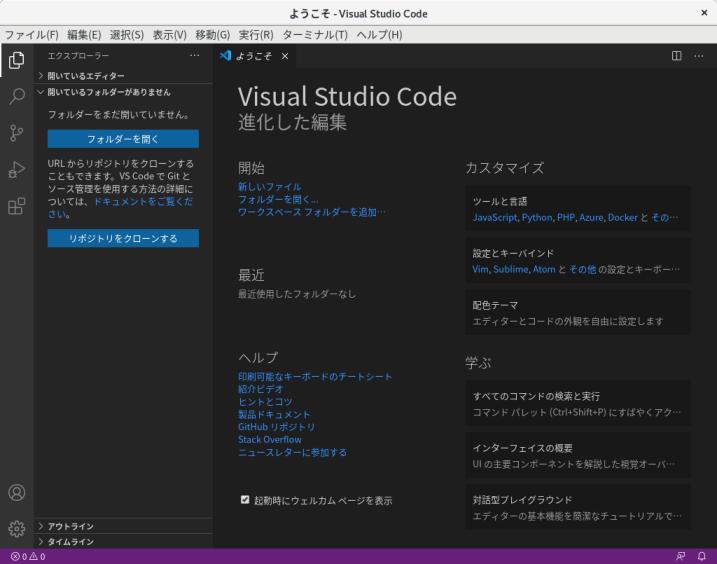Open the Extensions view icon
This screenshot has height=564, width=717.
click(x=16, y=206)
